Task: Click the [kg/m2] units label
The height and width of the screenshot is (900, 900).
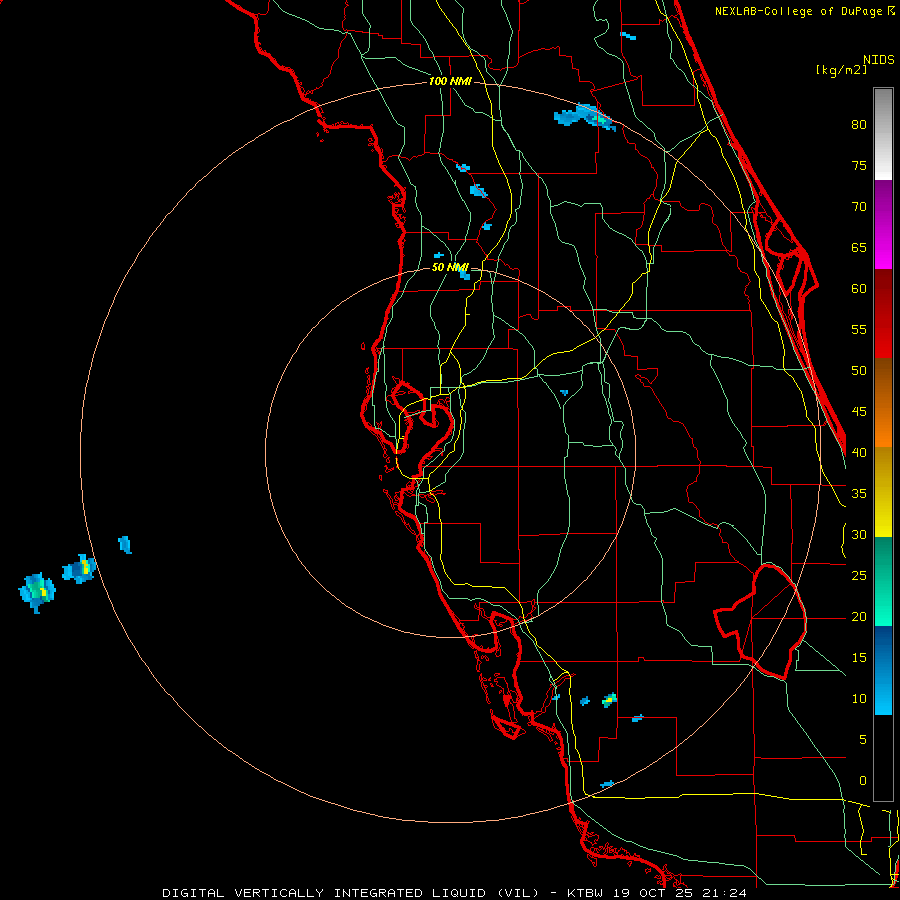Action: pos(841,70)
